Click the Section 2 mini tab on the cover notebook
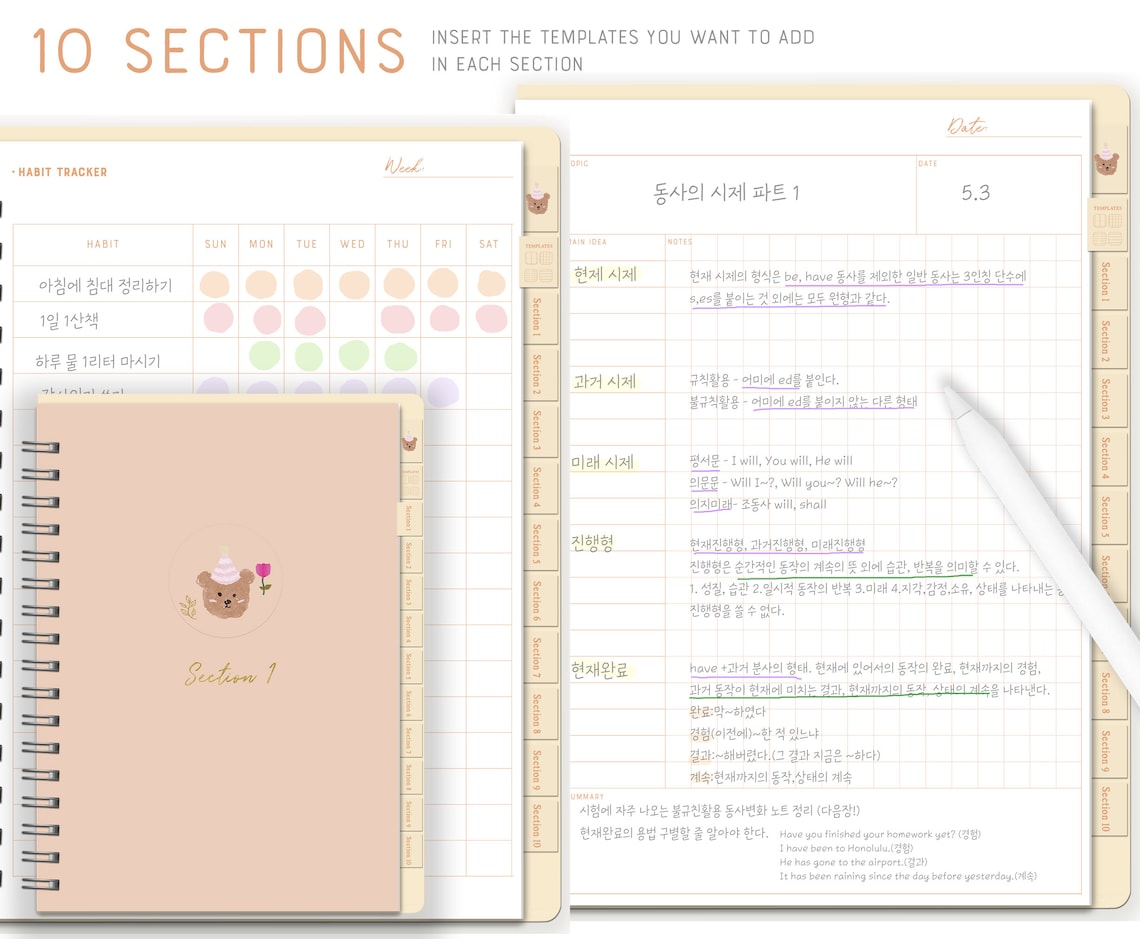This screenshot has height=939, width=1140. coord(409,553)
